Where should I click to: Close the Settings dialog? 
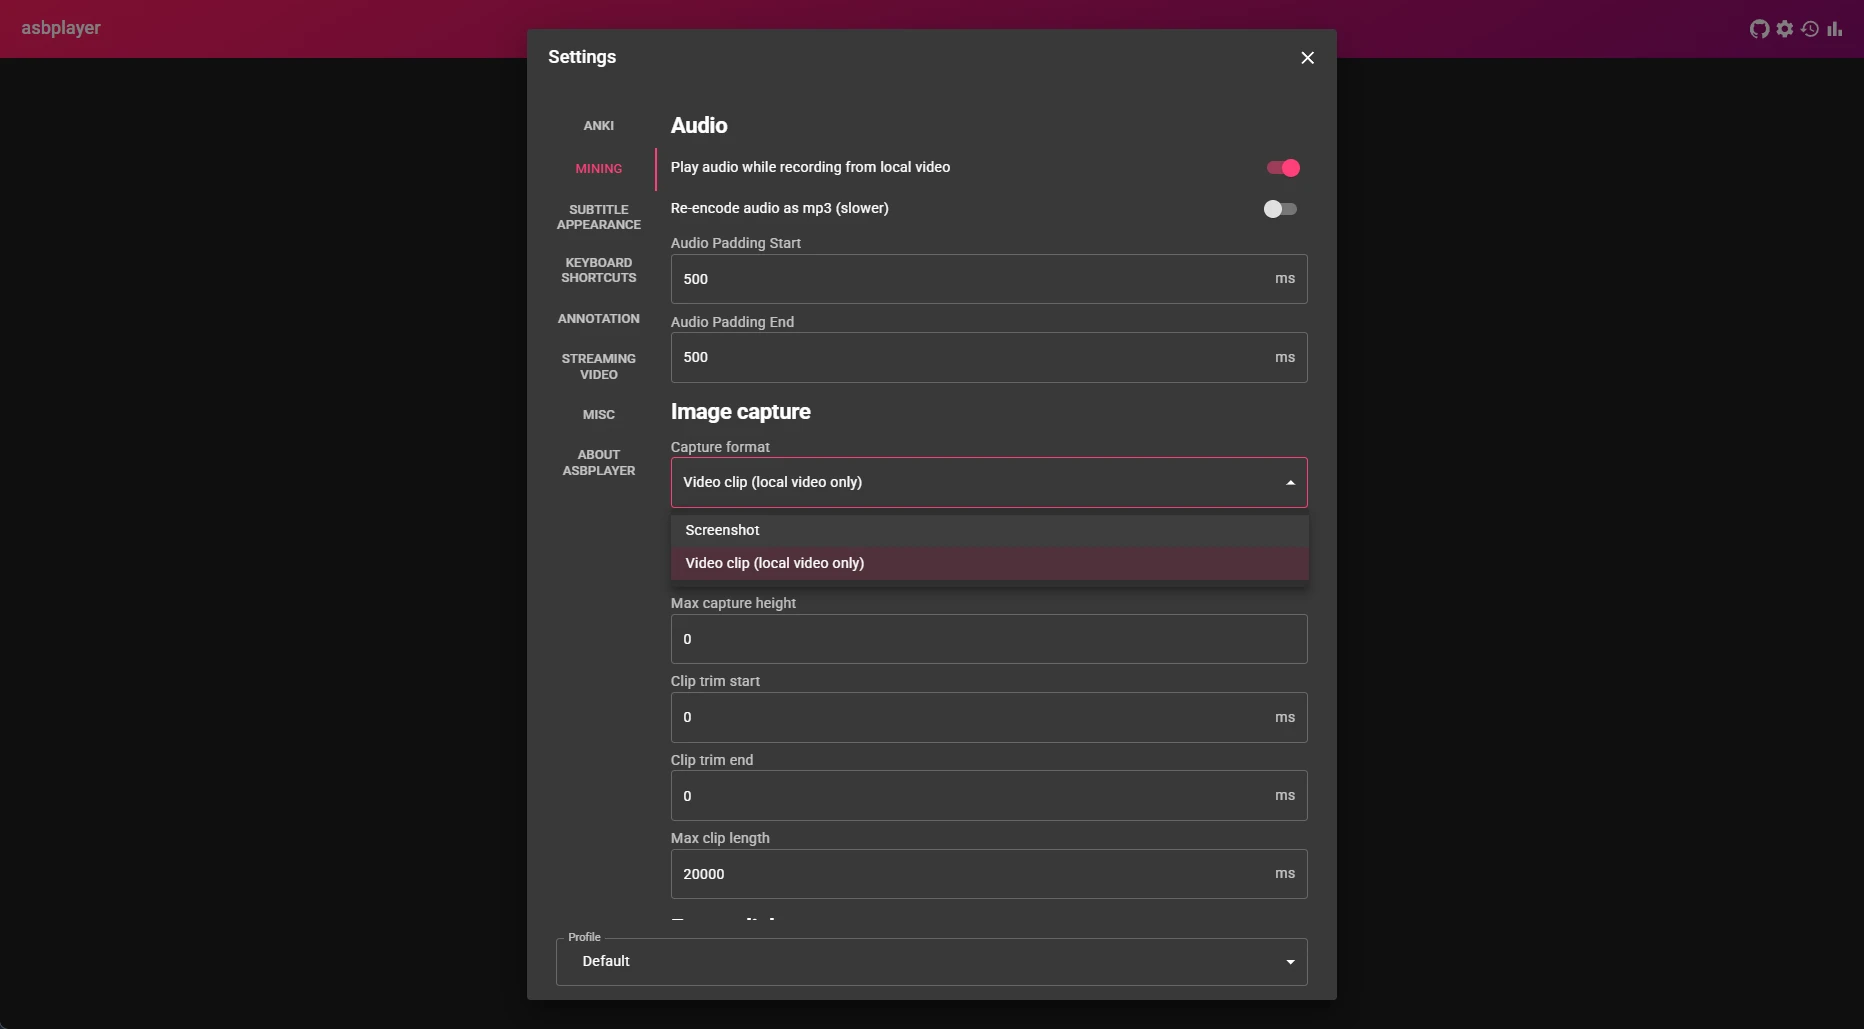pos(1307,58)
